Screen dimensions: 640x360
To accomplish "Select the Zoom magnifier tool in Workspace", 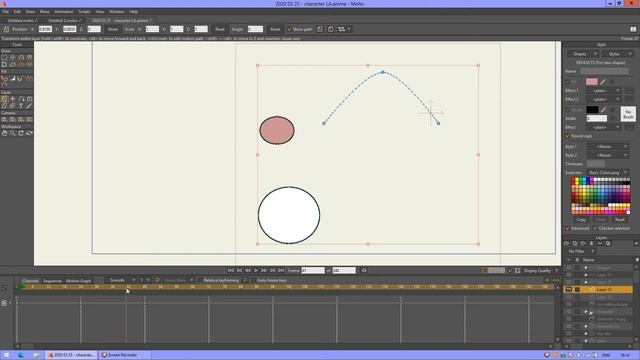I will click(13, 133).
